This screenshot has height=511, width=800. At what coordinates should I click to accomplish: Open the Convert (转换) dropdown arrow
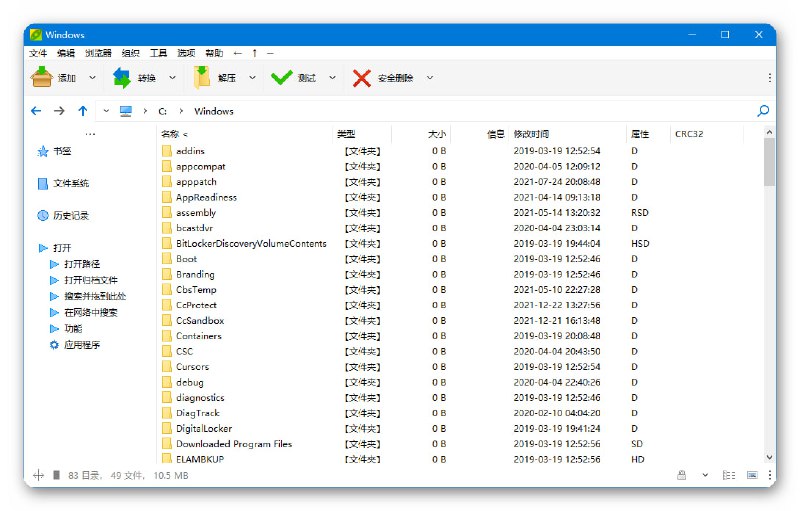point(172,78)
